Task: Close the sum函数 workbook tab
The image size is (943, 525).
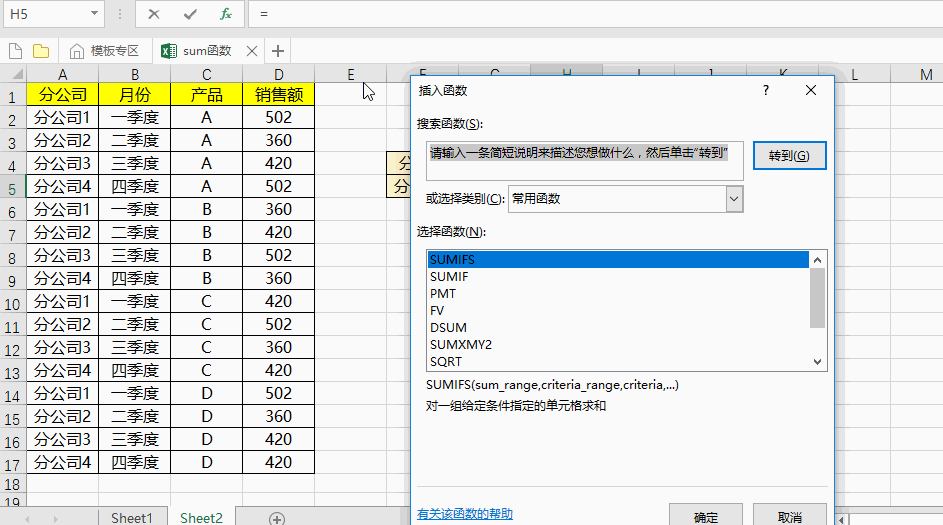Action: coord(251,51)
